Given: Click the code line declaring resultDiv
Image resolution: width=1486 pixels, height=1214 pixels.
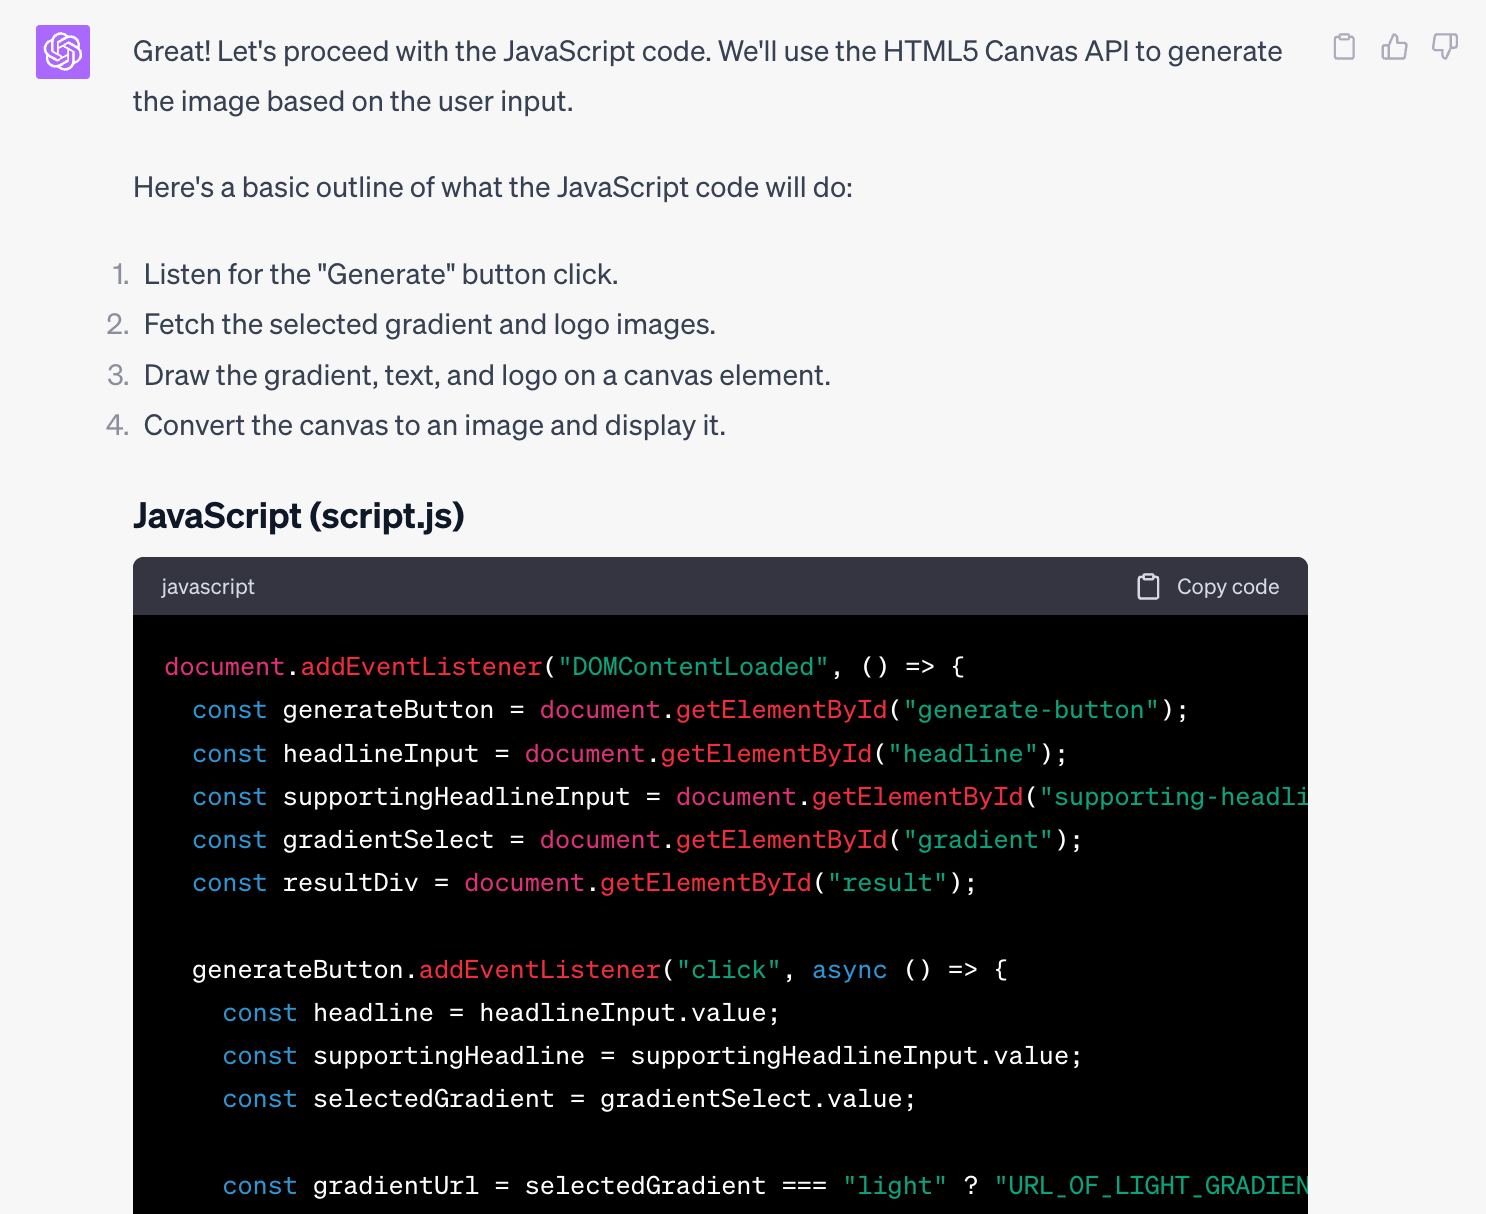Looking at the screenshot, I should 584,883.
